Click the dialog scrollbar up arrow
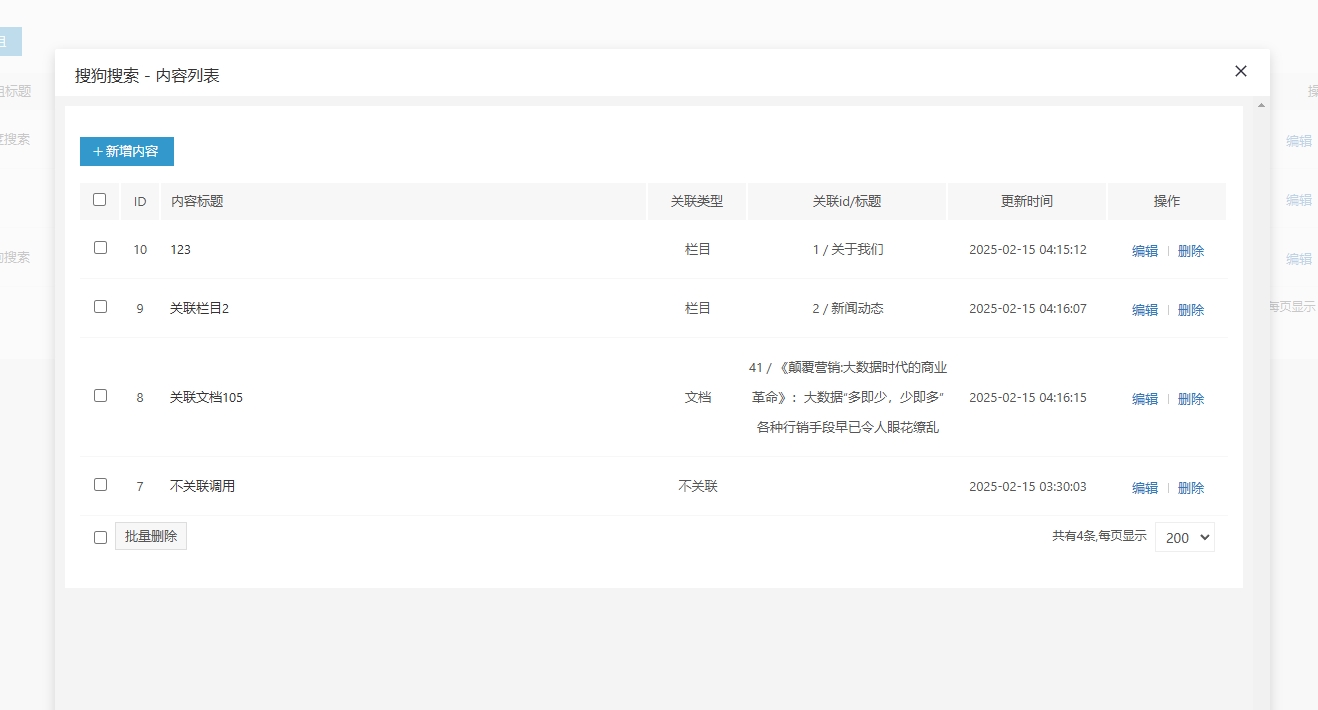Screen dimensions: 1318x710 pos(1261,105)
